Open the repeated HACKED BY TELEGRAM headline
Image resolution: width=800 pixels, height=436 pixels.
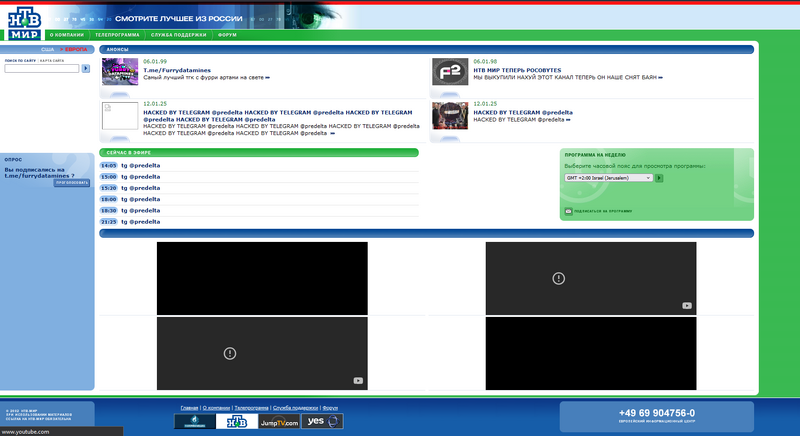(x=278, y=116)
